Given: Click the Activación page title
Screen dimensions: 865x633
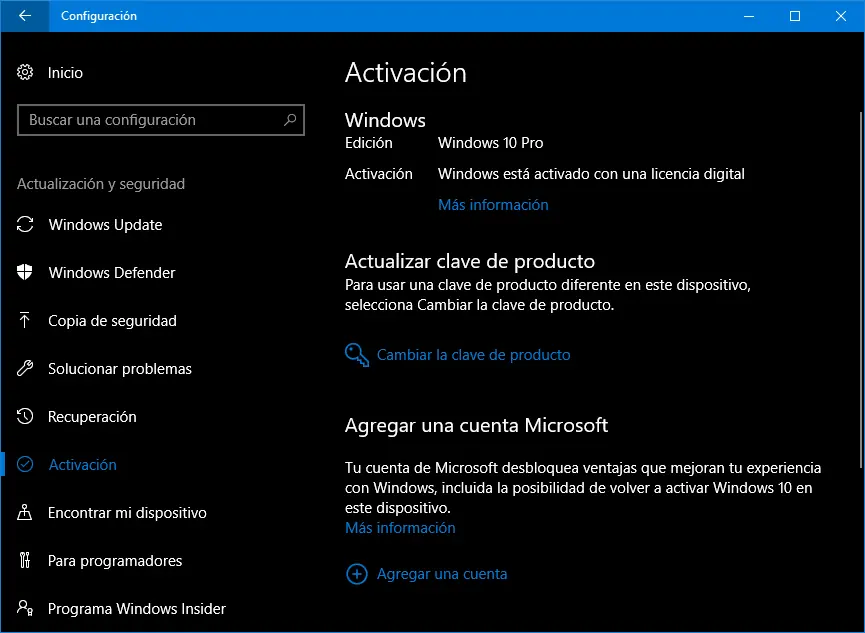Looking at the screenshot, I should point(406,73).
